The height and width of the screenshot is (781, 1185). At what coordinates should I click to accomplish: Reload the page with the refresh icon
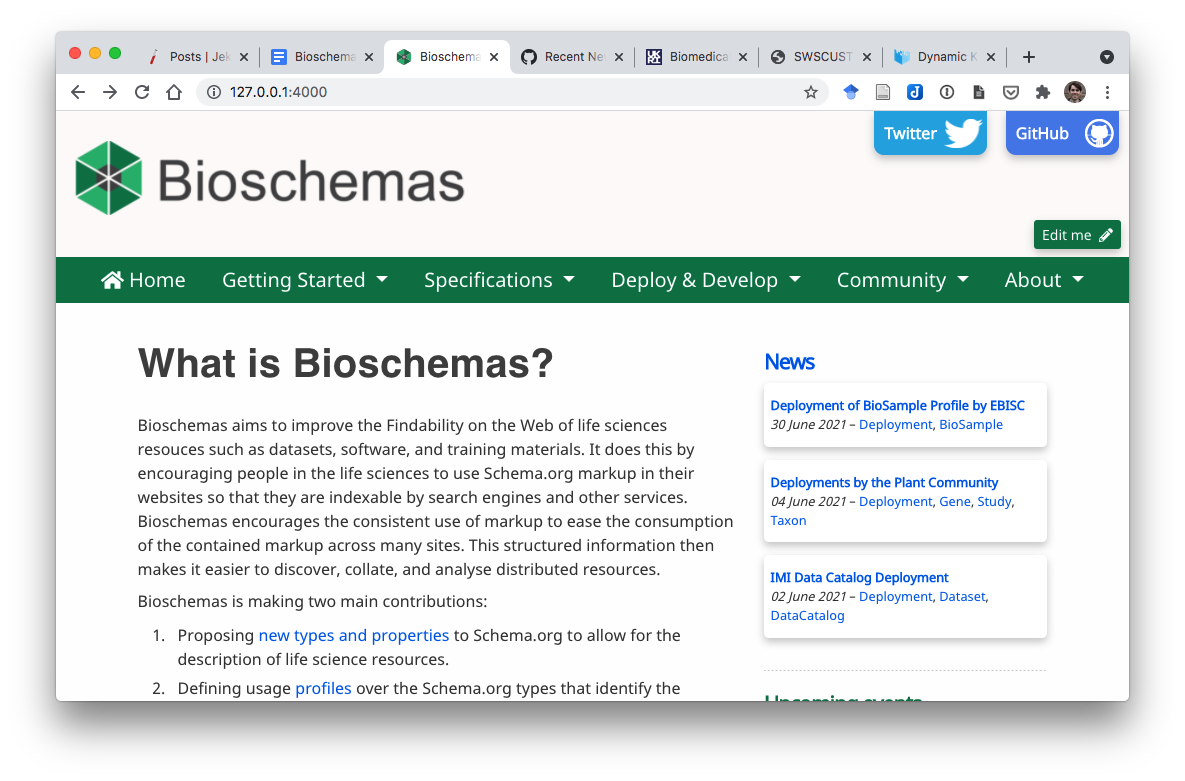pos(142,91)
